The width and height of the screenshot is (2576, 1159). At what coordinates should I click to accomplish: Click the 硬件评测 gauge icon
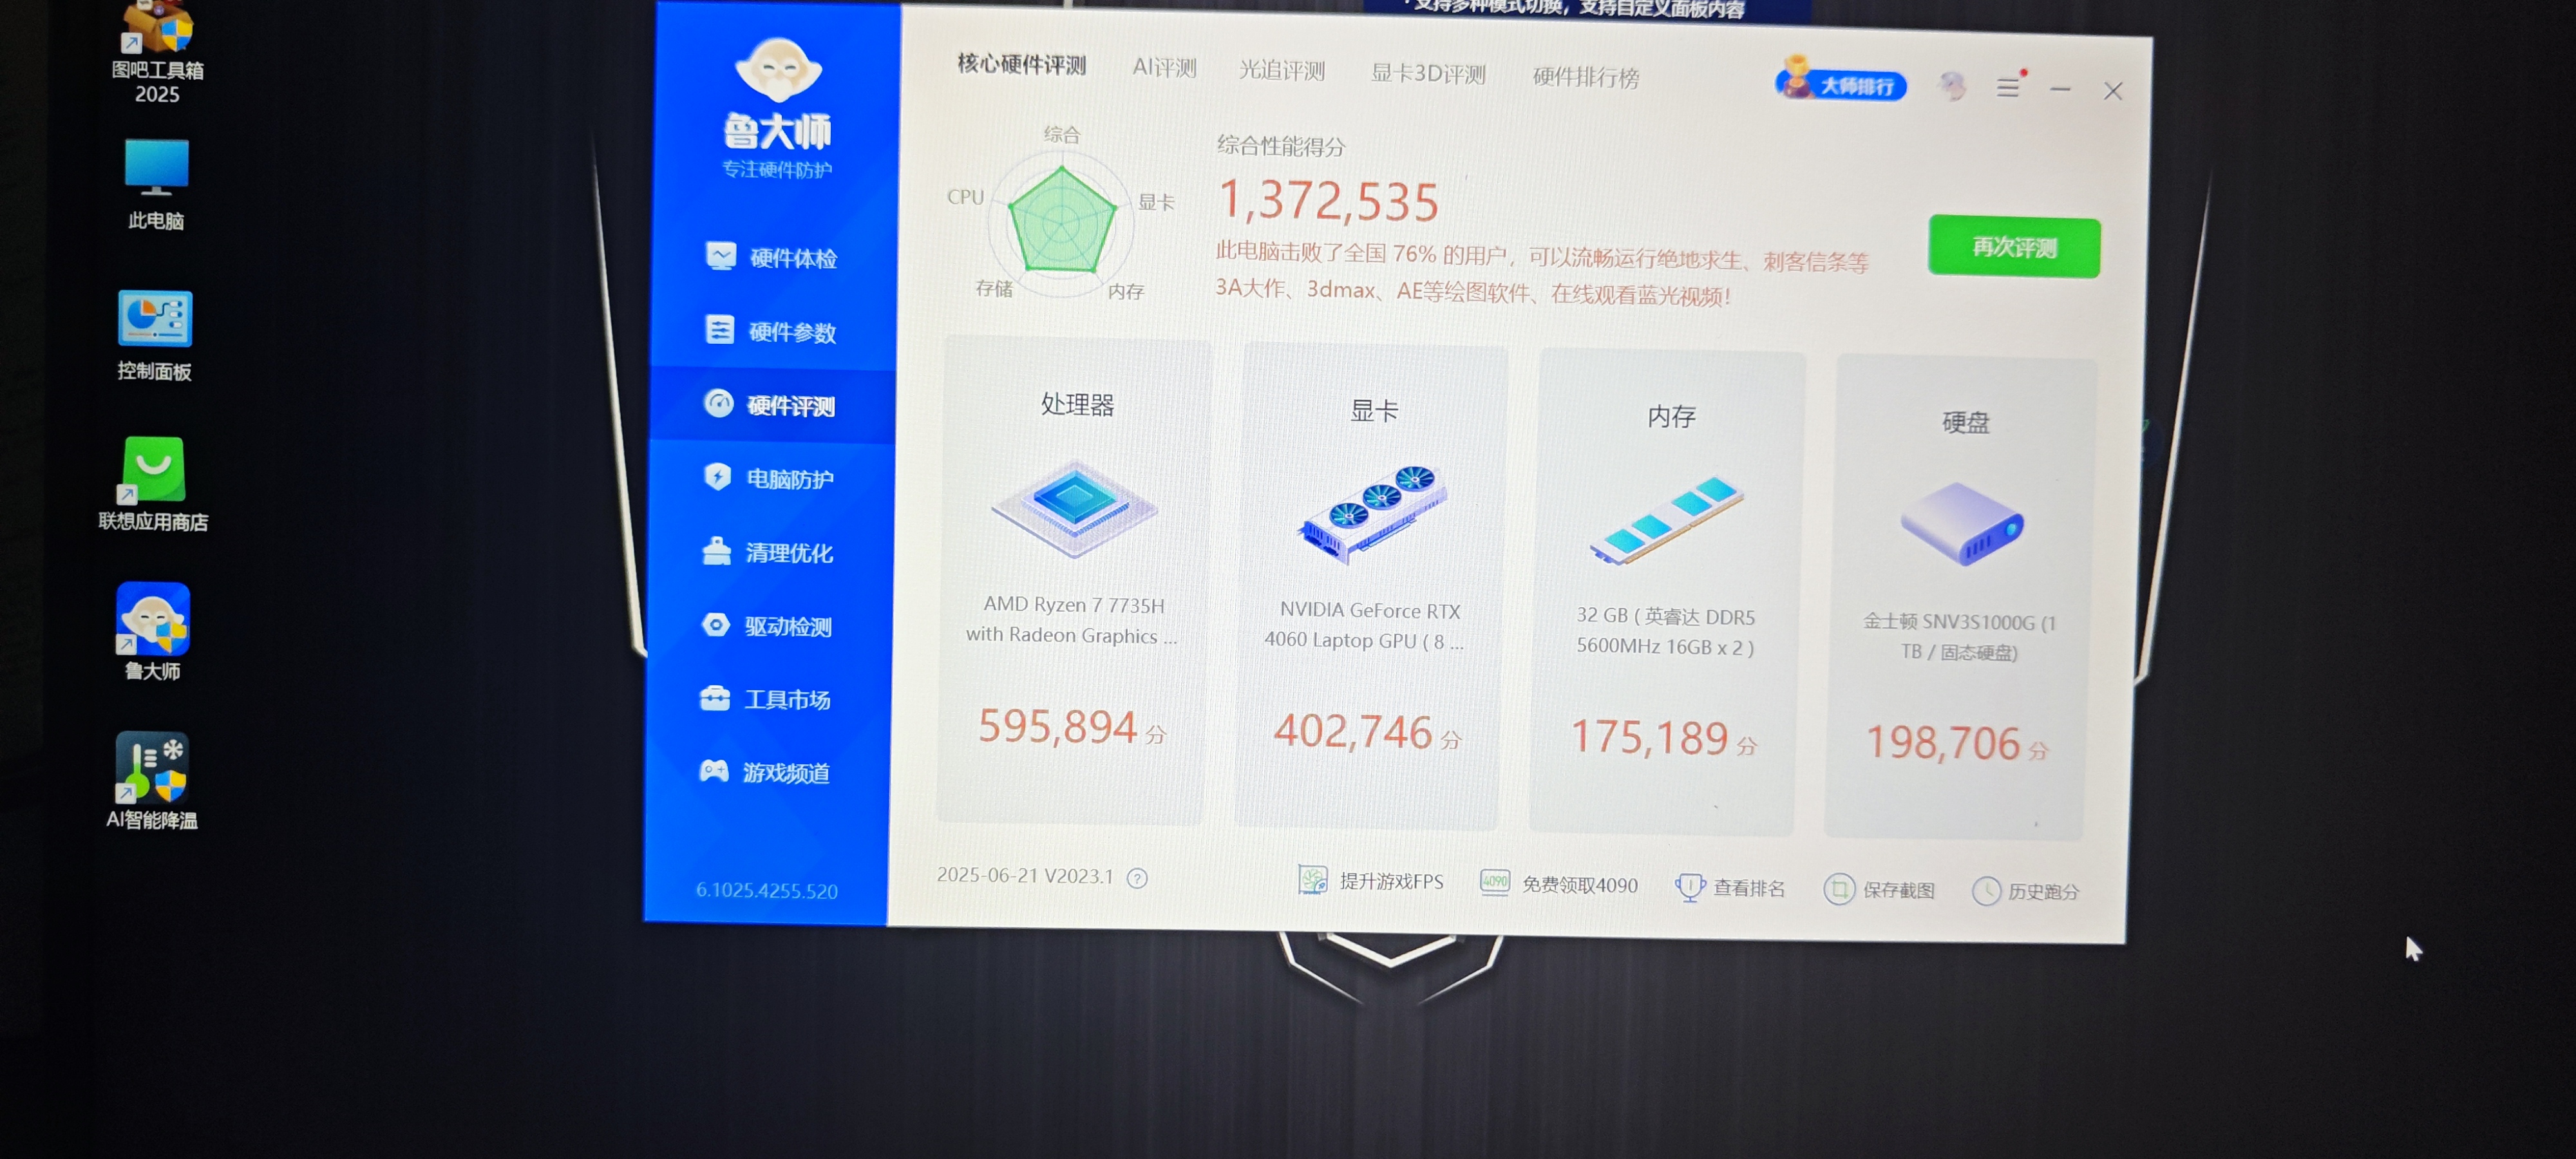pyautogui.click(x=718, y=403)
